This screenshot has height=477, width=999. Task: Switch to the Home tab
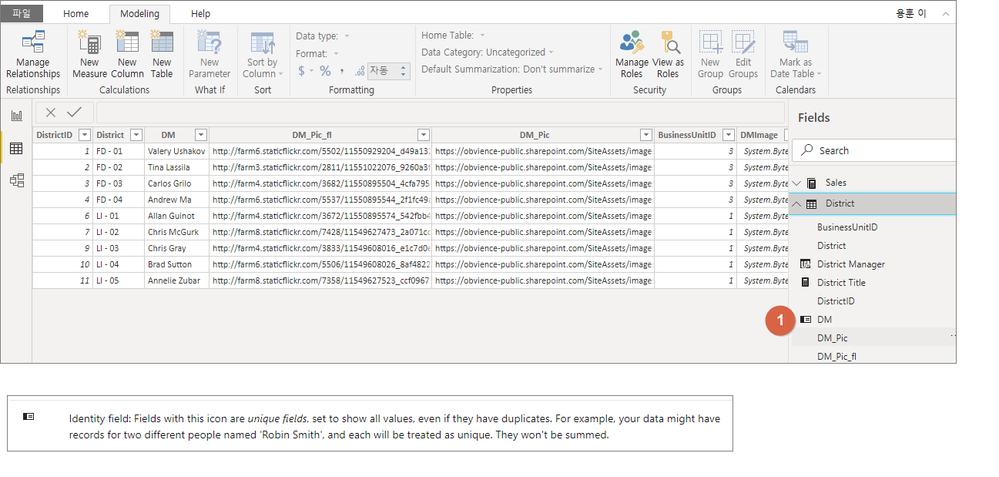tap(76, 13)
